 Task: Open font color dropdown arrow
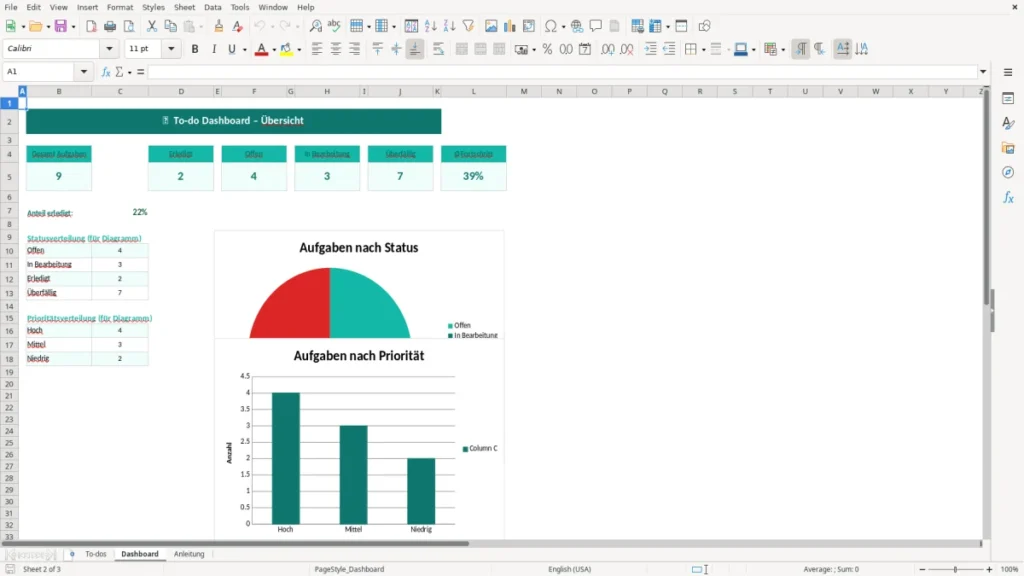274,50
